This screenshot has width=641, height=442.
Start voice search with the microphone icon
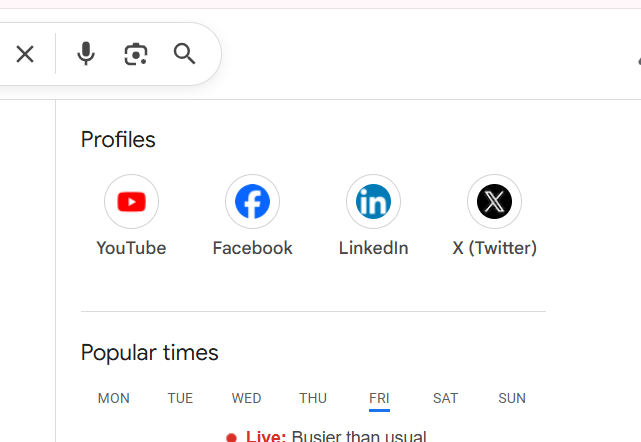tap(87, 54)
